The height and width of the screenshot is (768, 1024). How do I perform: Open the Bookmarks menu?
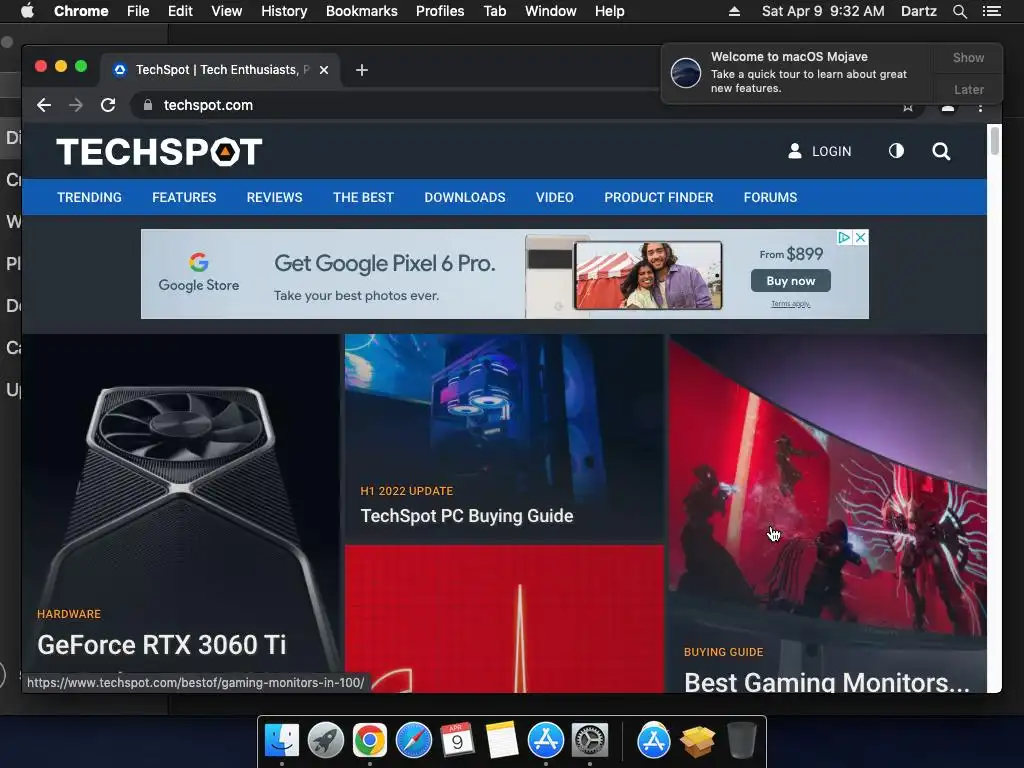362,11
